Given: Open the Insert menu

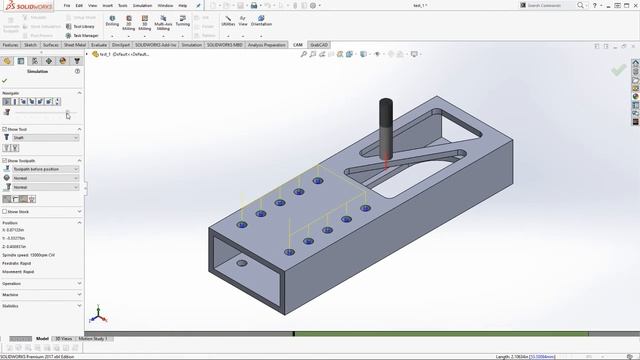Looking at the screenshot, I should click(107, 6).
